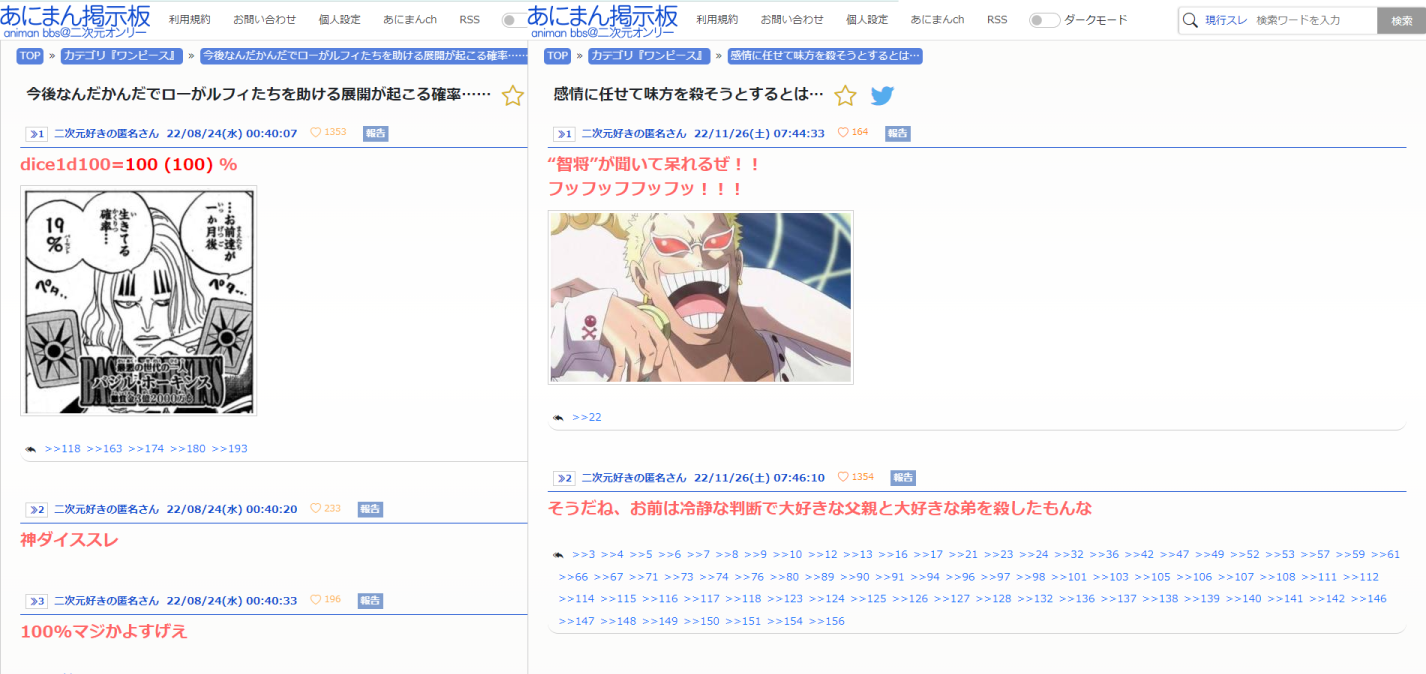The image size is (1426, 674).
Task: Click the magnifier icon in the search box
Action: point(1190,20)
